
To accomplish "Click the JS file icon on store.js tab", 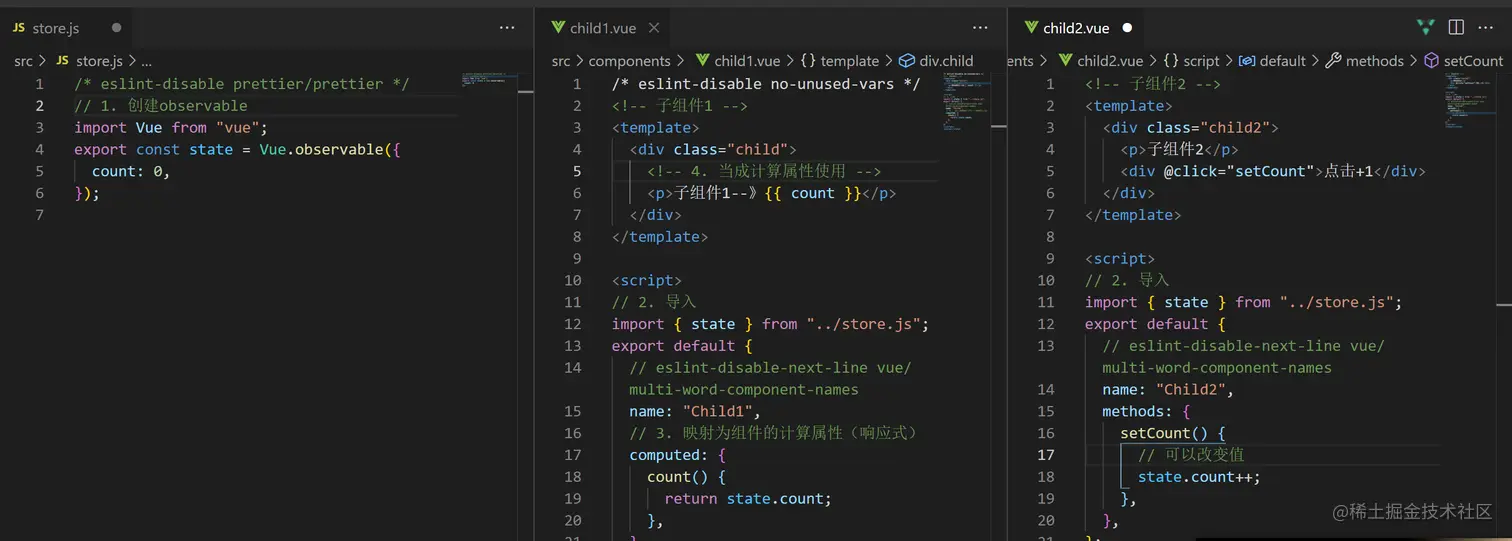I will pyautogui.click(x=19, y=28).
